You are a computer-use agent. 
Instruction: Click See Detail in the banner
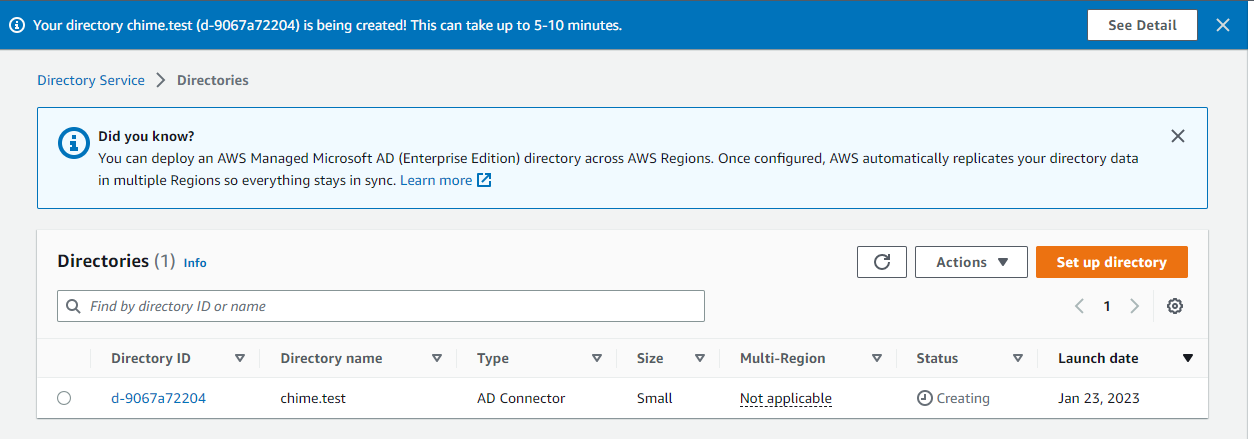tap(1142, 25)
